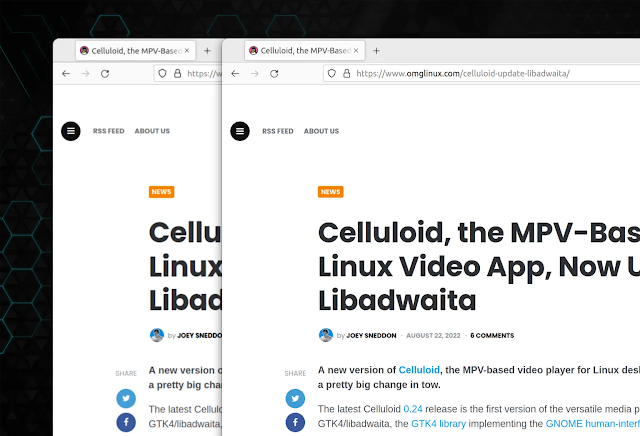Close the Celluloid tab in the front window
The image size is (640, 436).
(356, 50)
